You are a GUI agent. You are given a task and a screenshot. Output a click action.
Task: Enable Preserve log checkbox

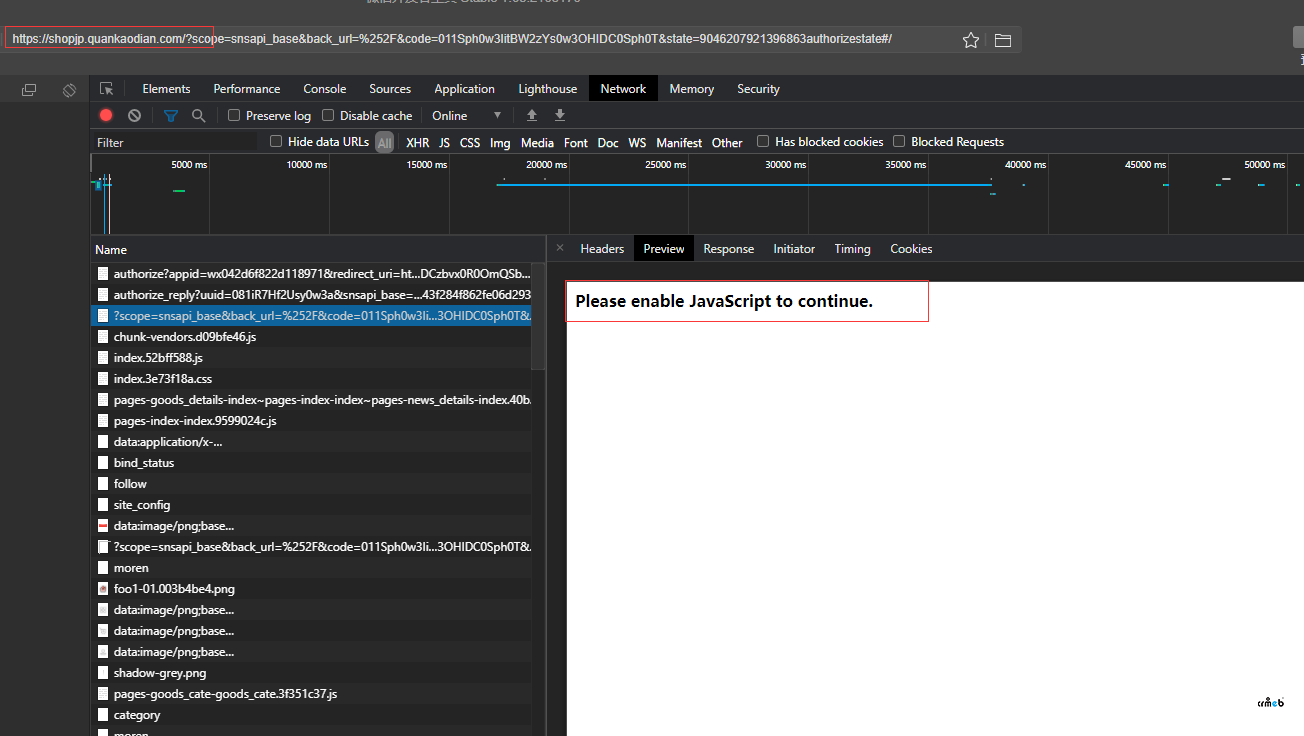pyautogui.click(x=234, y=116)
